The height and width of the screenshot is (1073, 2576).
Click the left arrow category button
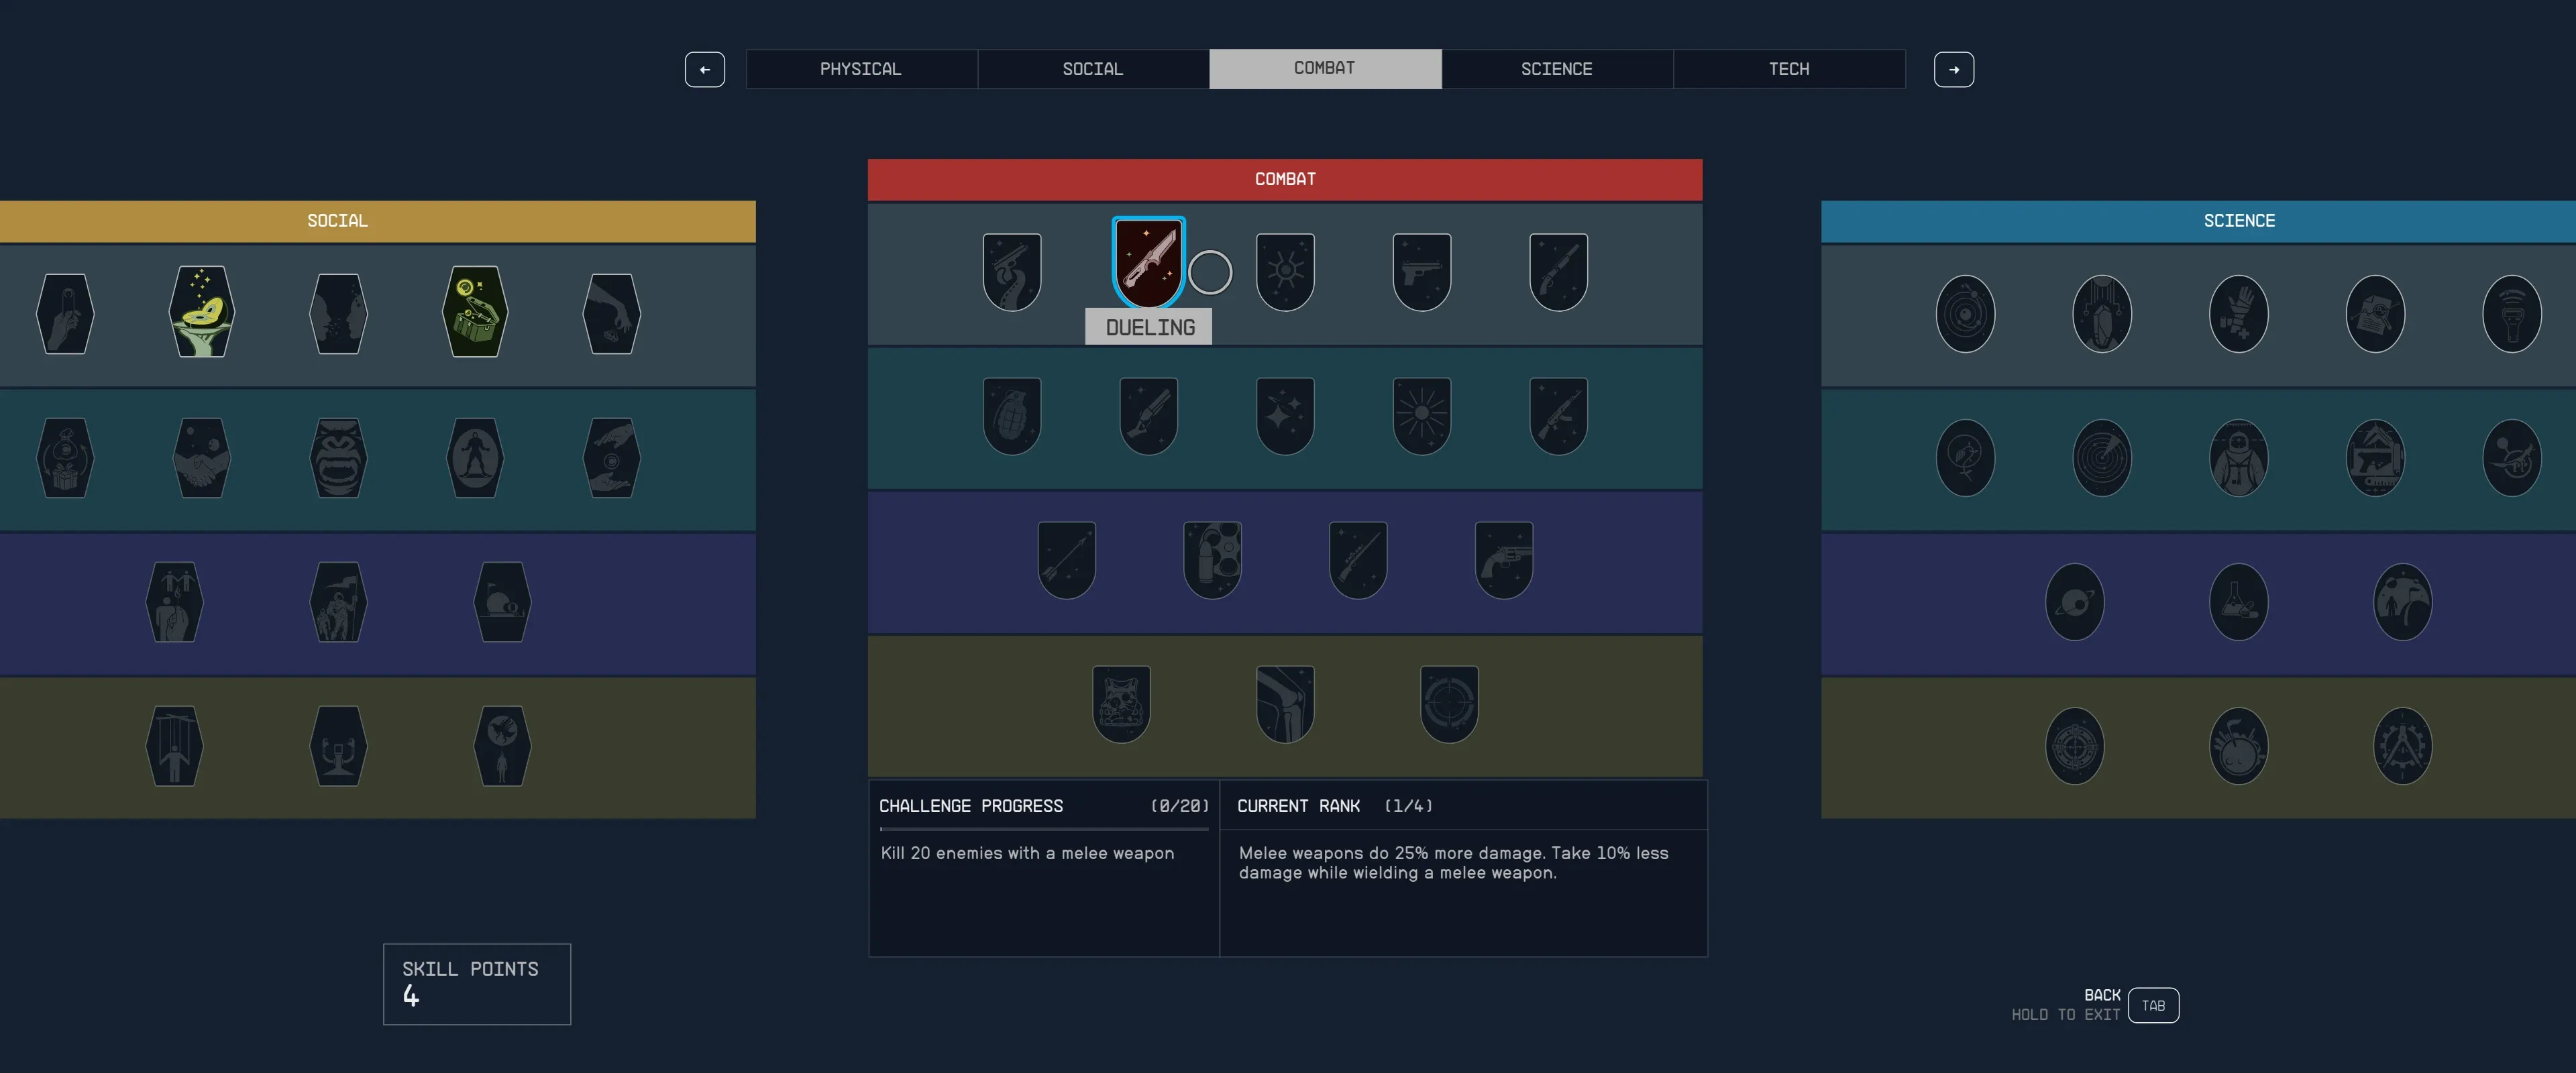pyautogui.click(x=704, y=69)
